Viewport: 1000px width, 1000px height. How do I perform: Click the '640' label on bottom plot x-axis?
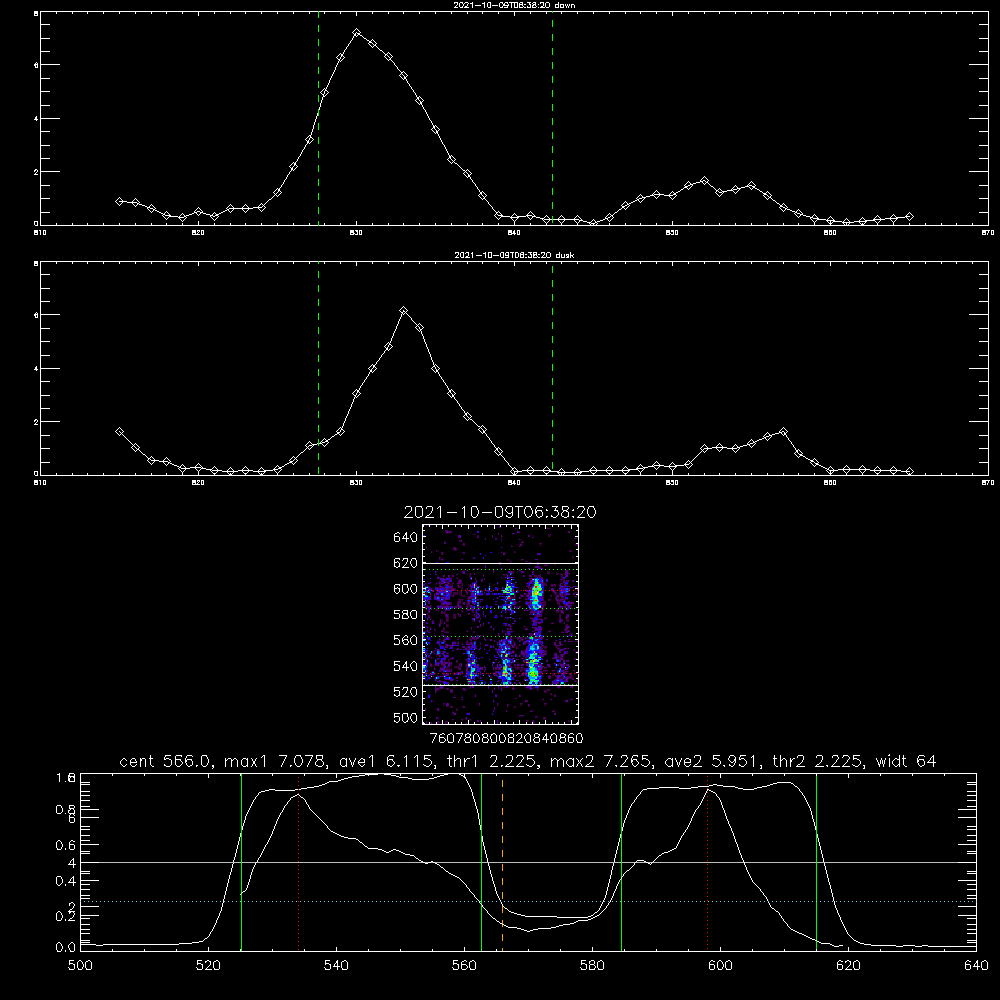pyautogui.click(x=976, y=966)
